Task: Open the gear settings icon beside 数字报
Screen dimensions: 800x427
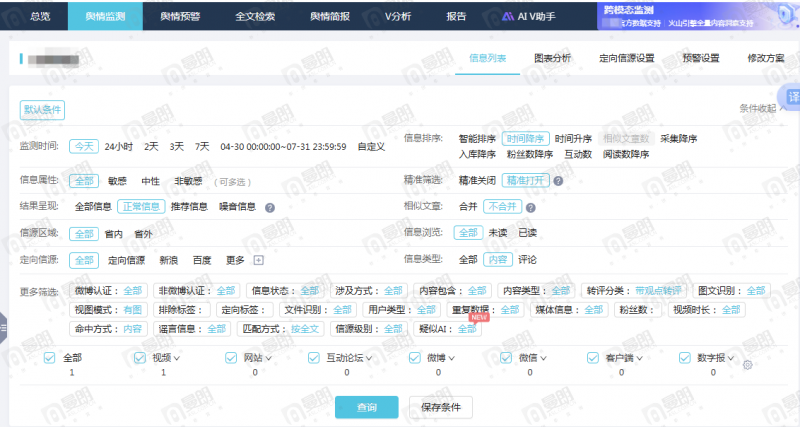Action: tap(747, 365)
